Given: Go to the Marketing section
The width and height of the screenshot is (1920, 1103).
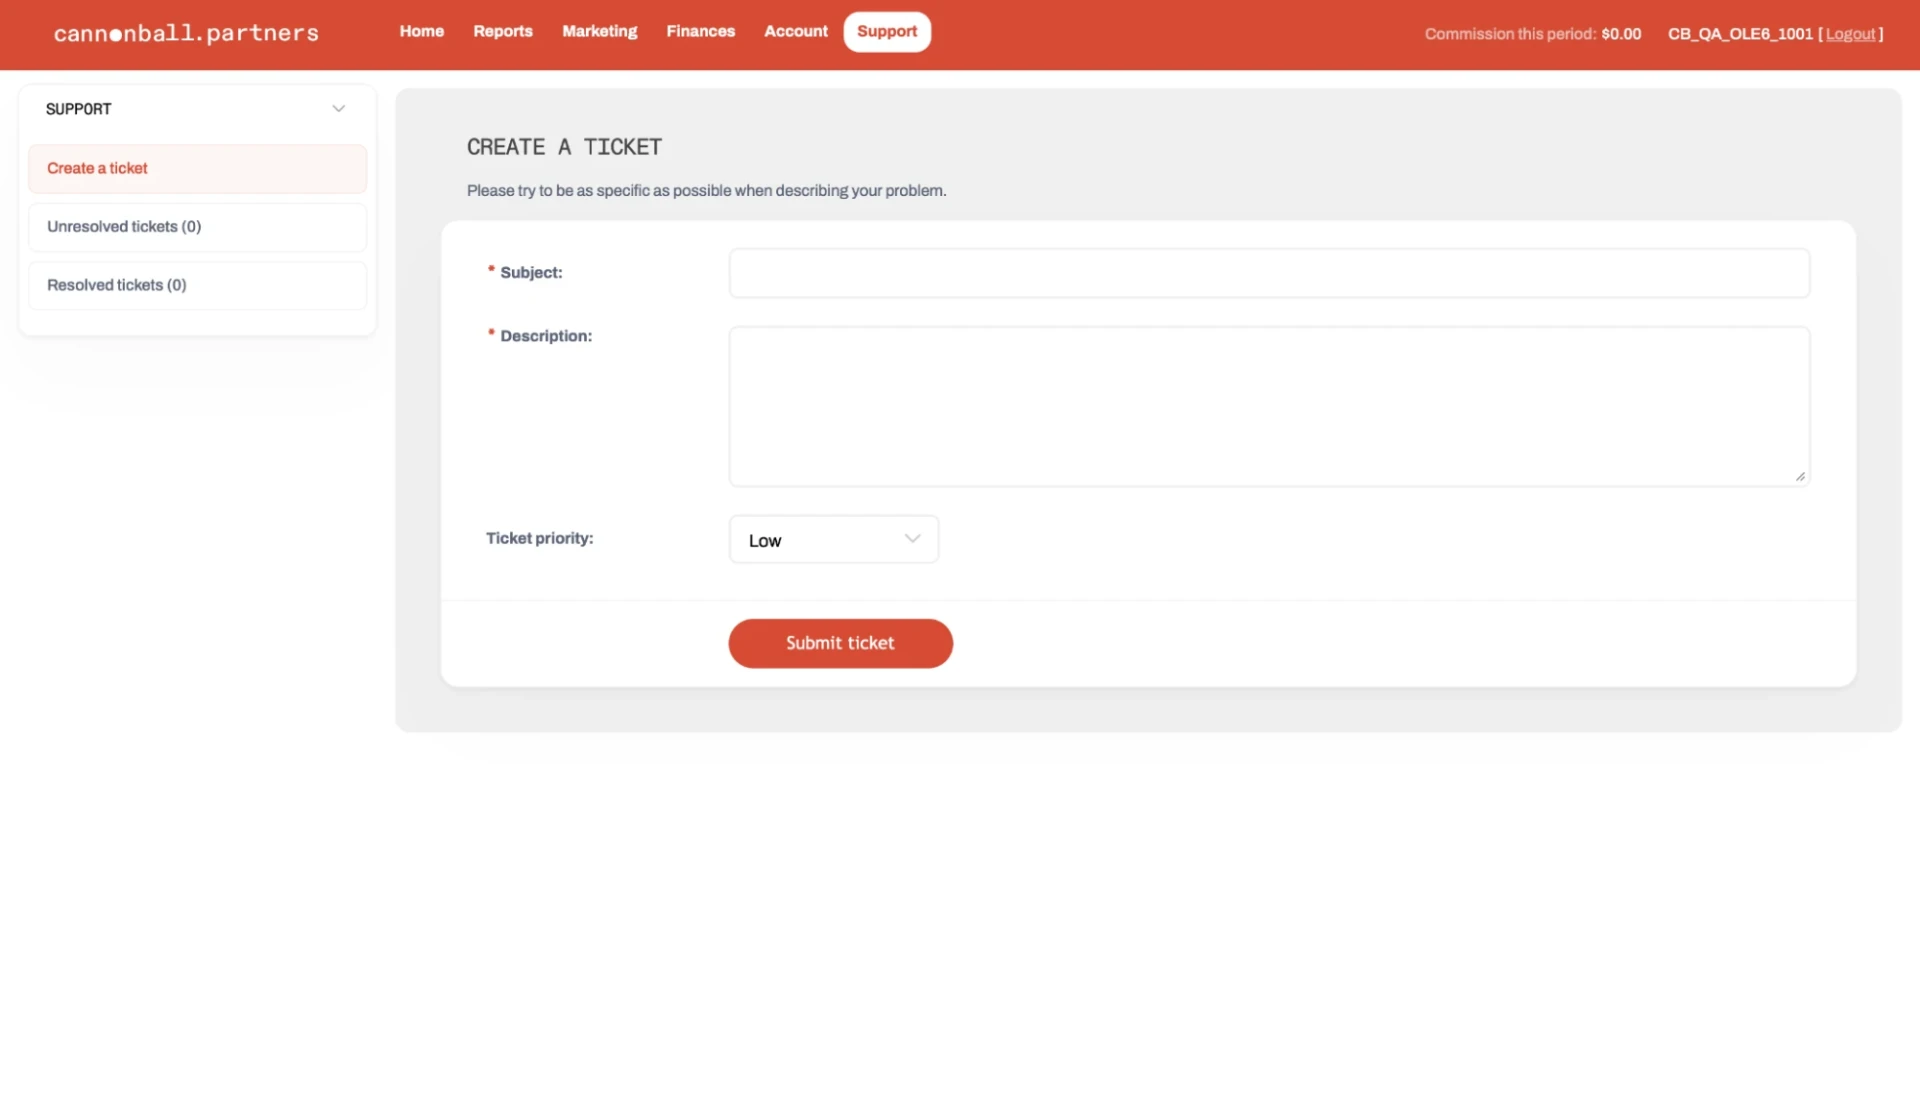Looking at the screenshot, I should point(599,31).
